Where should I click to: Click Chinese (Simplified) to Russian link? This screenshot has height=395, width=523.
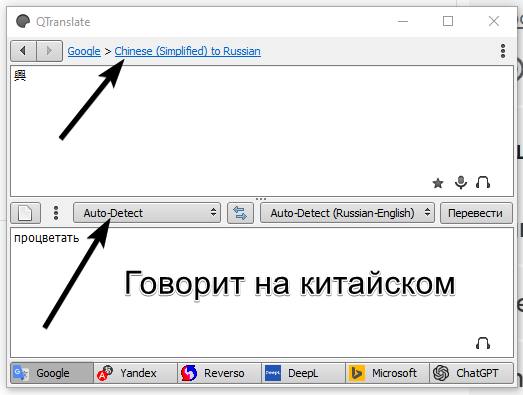pyautogui.click(x=187, y=51)
